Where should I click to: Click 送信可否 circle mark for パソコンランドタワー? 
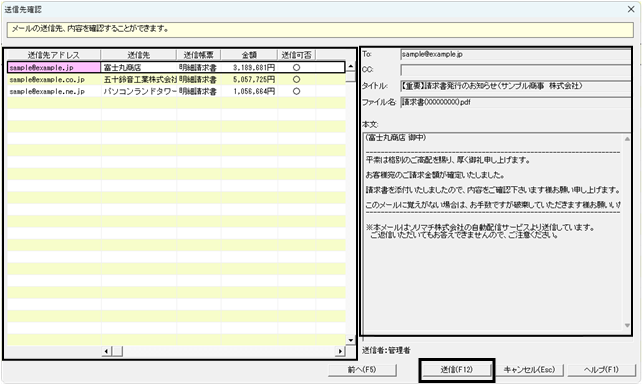coord(296,91)
